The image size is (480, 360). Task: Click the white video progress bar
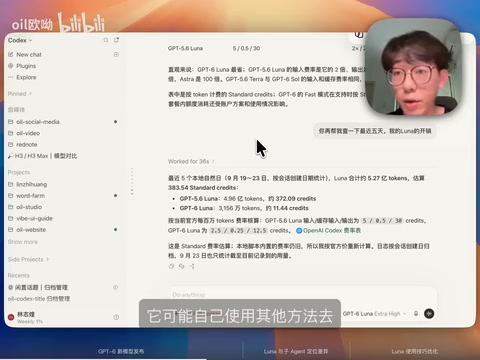[x=103, y=359]
